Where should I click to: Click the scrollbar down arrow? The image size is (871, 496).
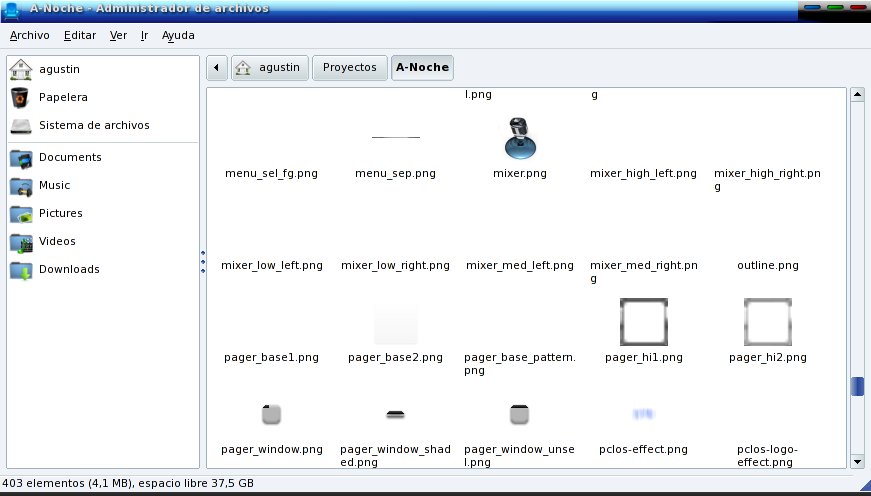[x=857, y=461]
